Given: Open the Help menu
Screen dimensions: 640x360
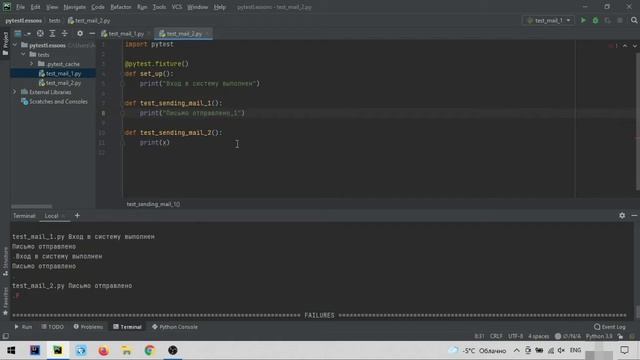Looking at the screenshot, I should (220, 7).
